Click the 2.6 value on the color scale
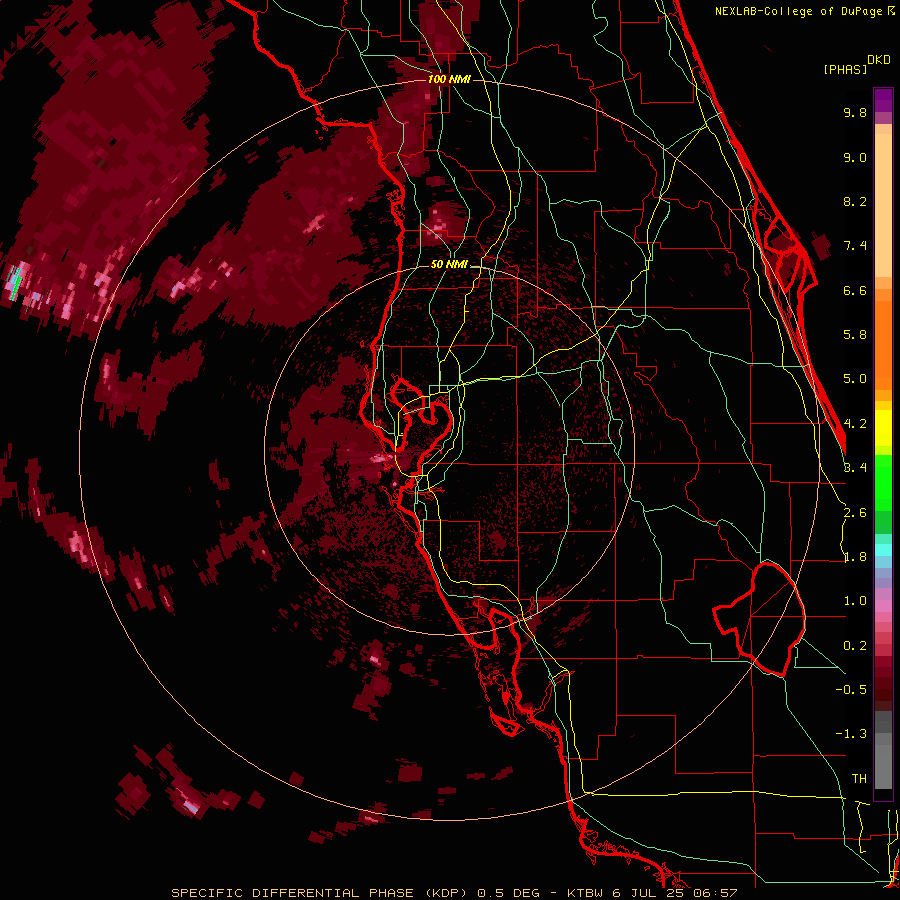 (855, 513)
